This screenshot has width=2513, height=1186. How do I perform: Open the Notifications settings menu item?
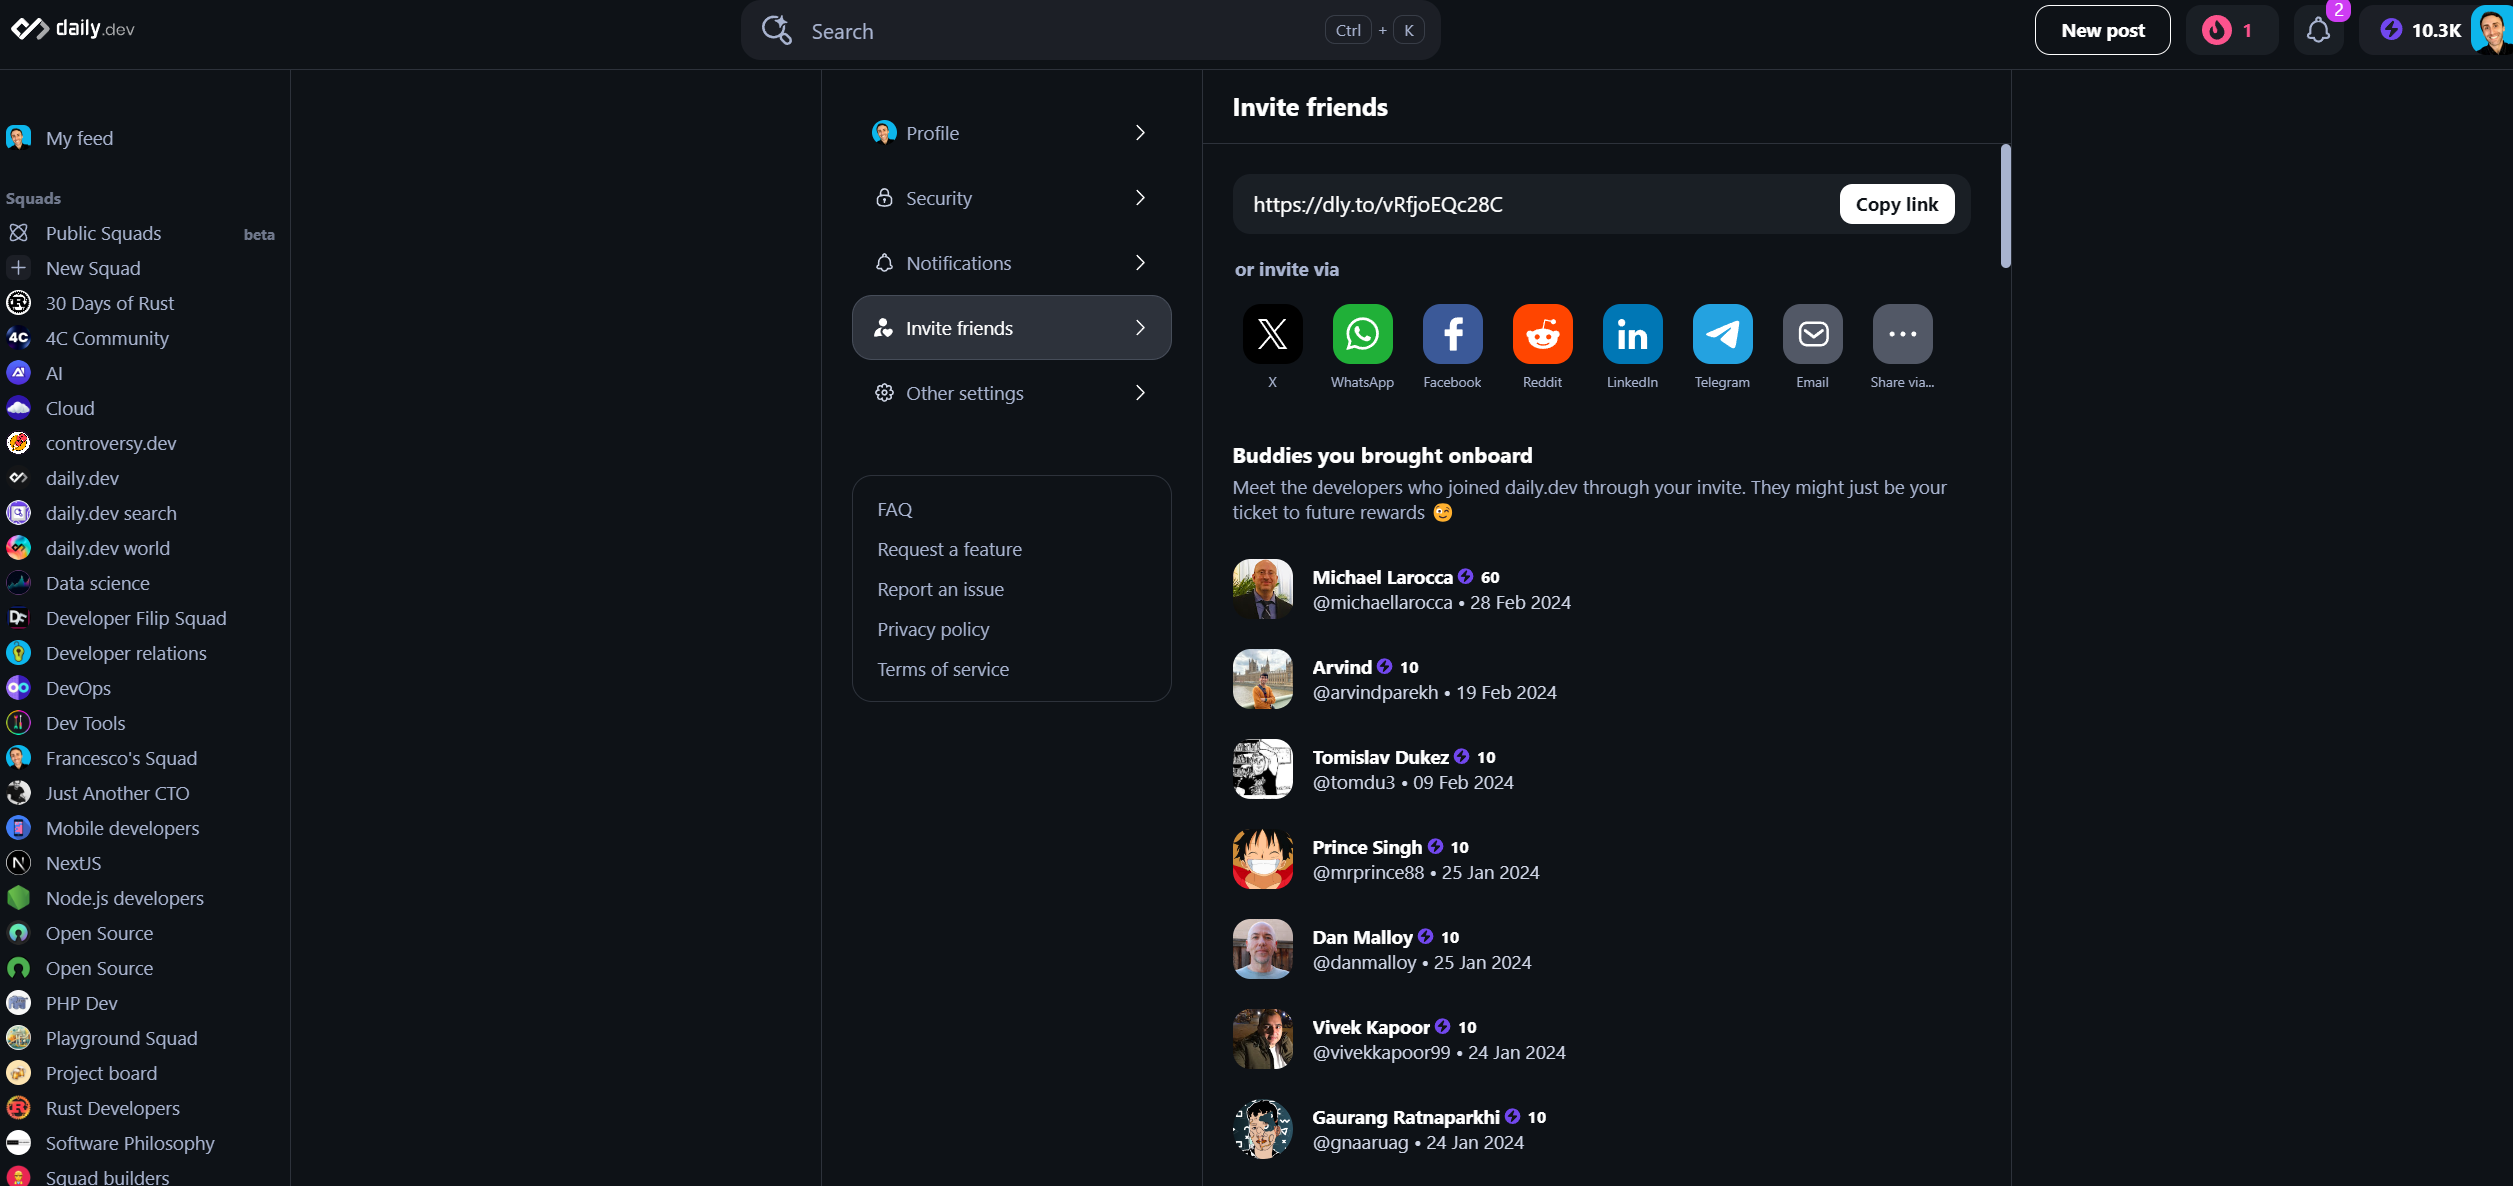[1011, 263]
